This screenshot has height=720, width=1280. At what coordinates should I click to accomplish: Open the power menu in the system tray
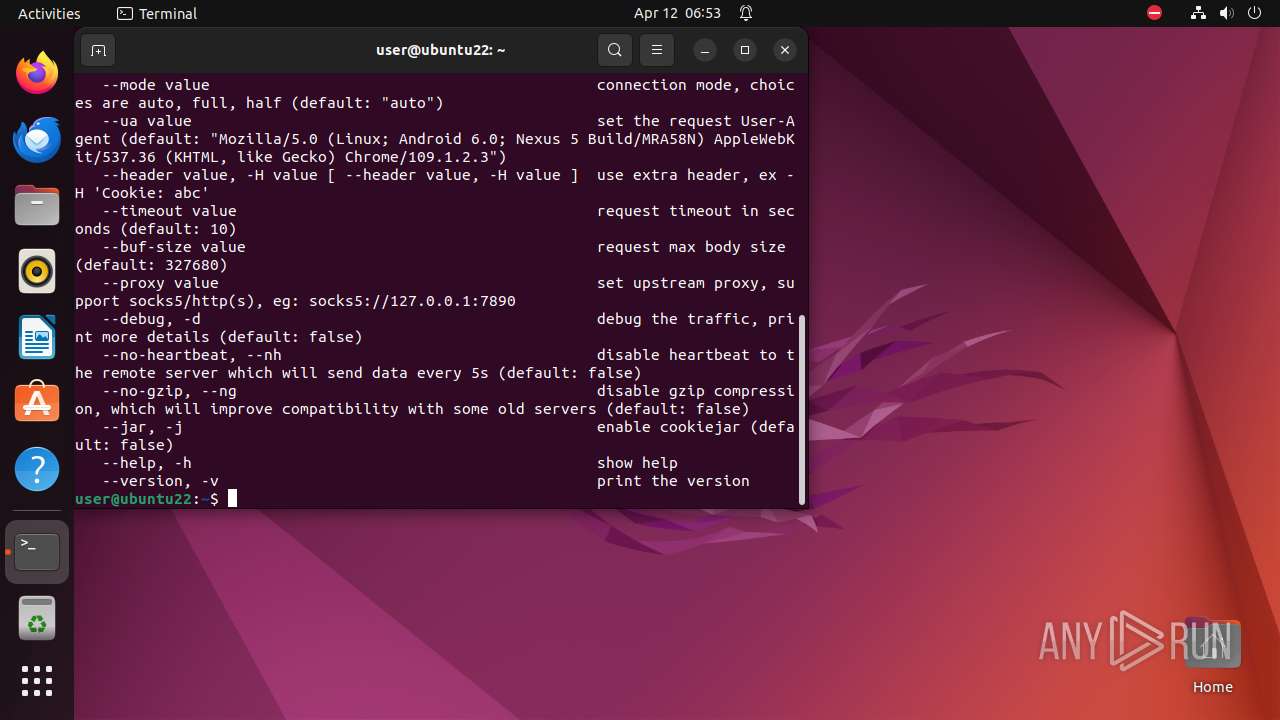(1255, 13)
